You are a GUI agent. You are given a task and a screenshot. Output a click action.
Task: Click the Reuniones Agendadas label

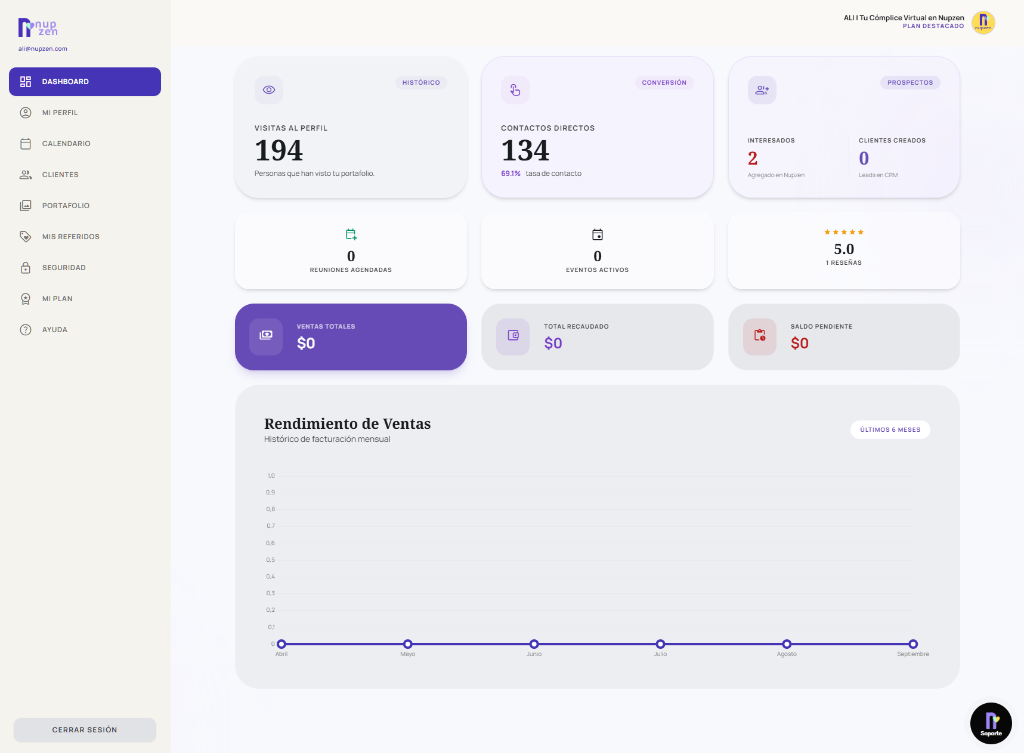(351, 270)
